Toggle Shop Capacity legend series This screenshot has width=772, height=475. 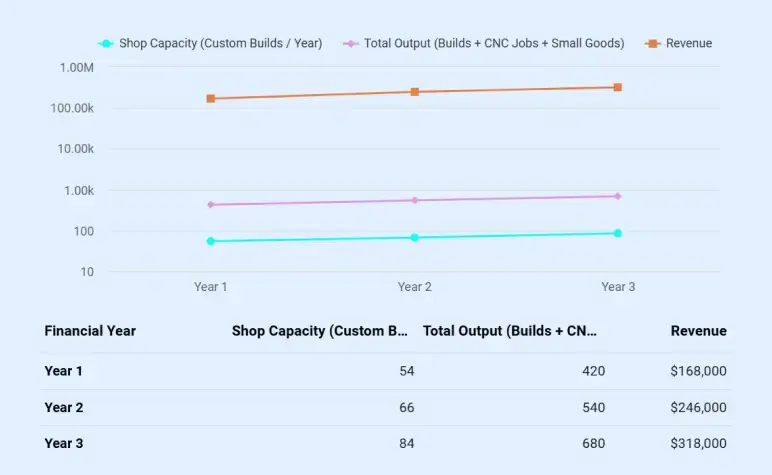pyautogui.click(x=210, y=44)
